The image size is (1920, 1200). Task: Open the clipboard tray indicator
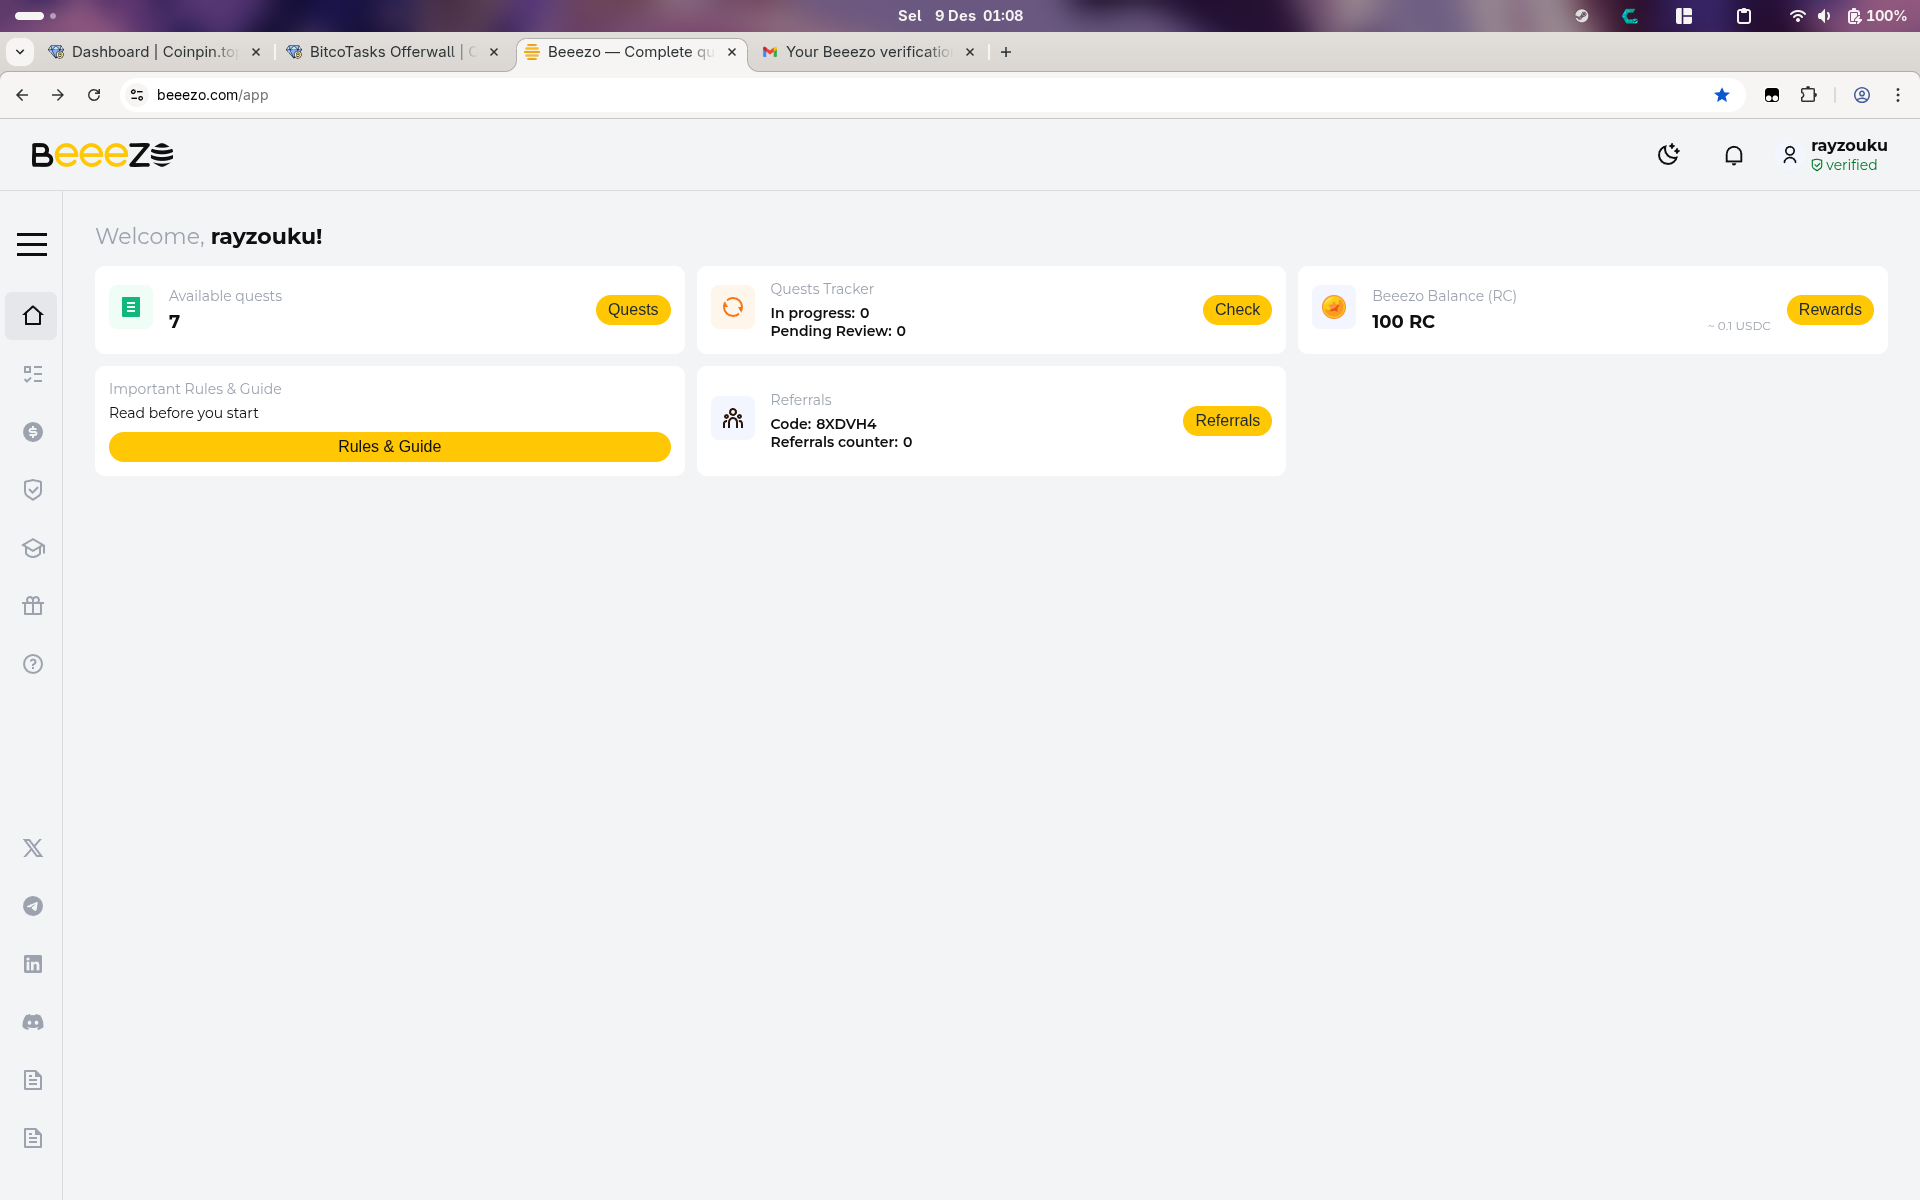(x=1744, y=16)
